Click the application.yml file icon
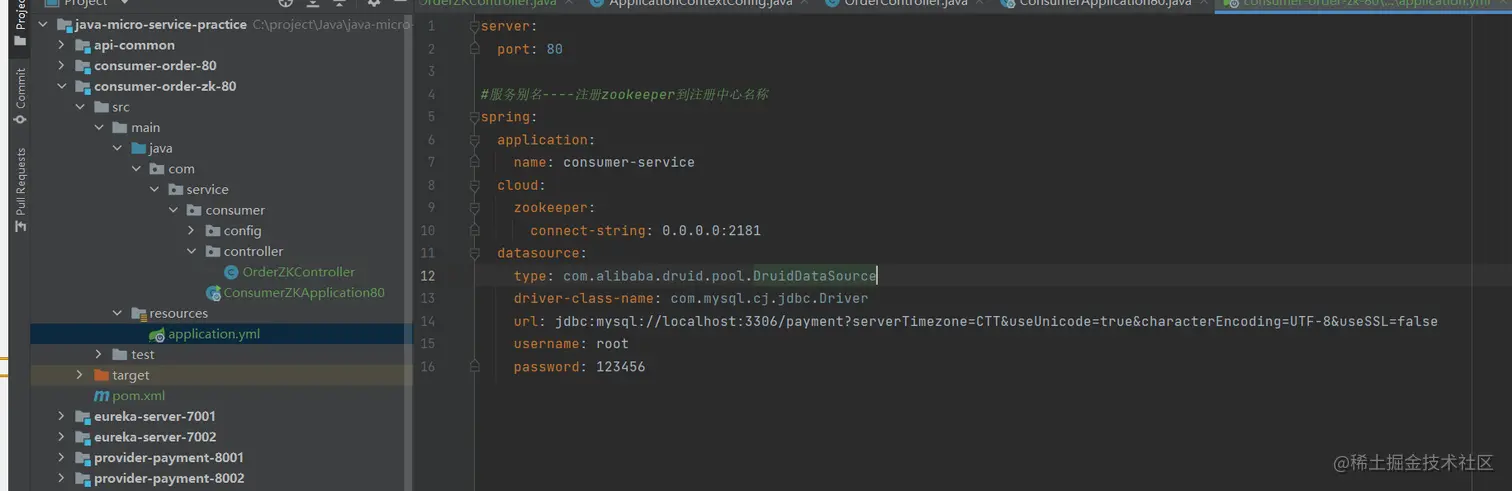The width and height of the screenshot is (1512, 491). pyautogui.click(x=157, y=334)
